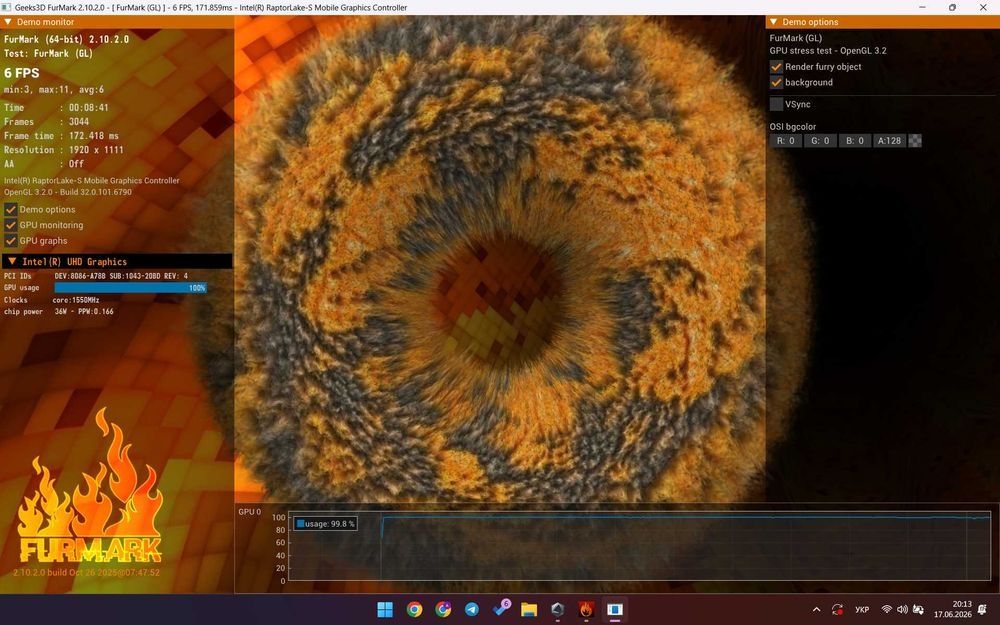Click the FurMark flame icon in taskbar
Image resolution: width=1000 pixels, height=625 pixels.
click(585, 610)
